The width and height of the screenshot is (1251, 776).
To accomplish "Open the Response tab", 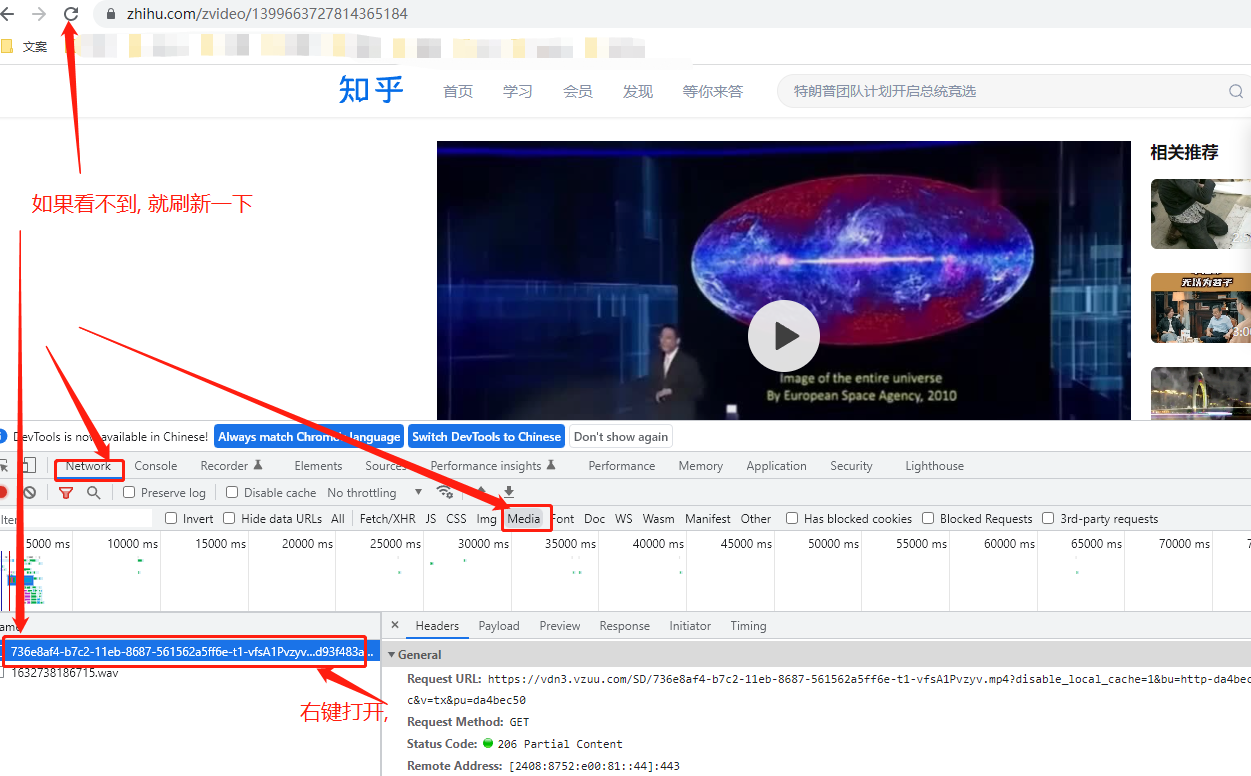I will point(625,626).
